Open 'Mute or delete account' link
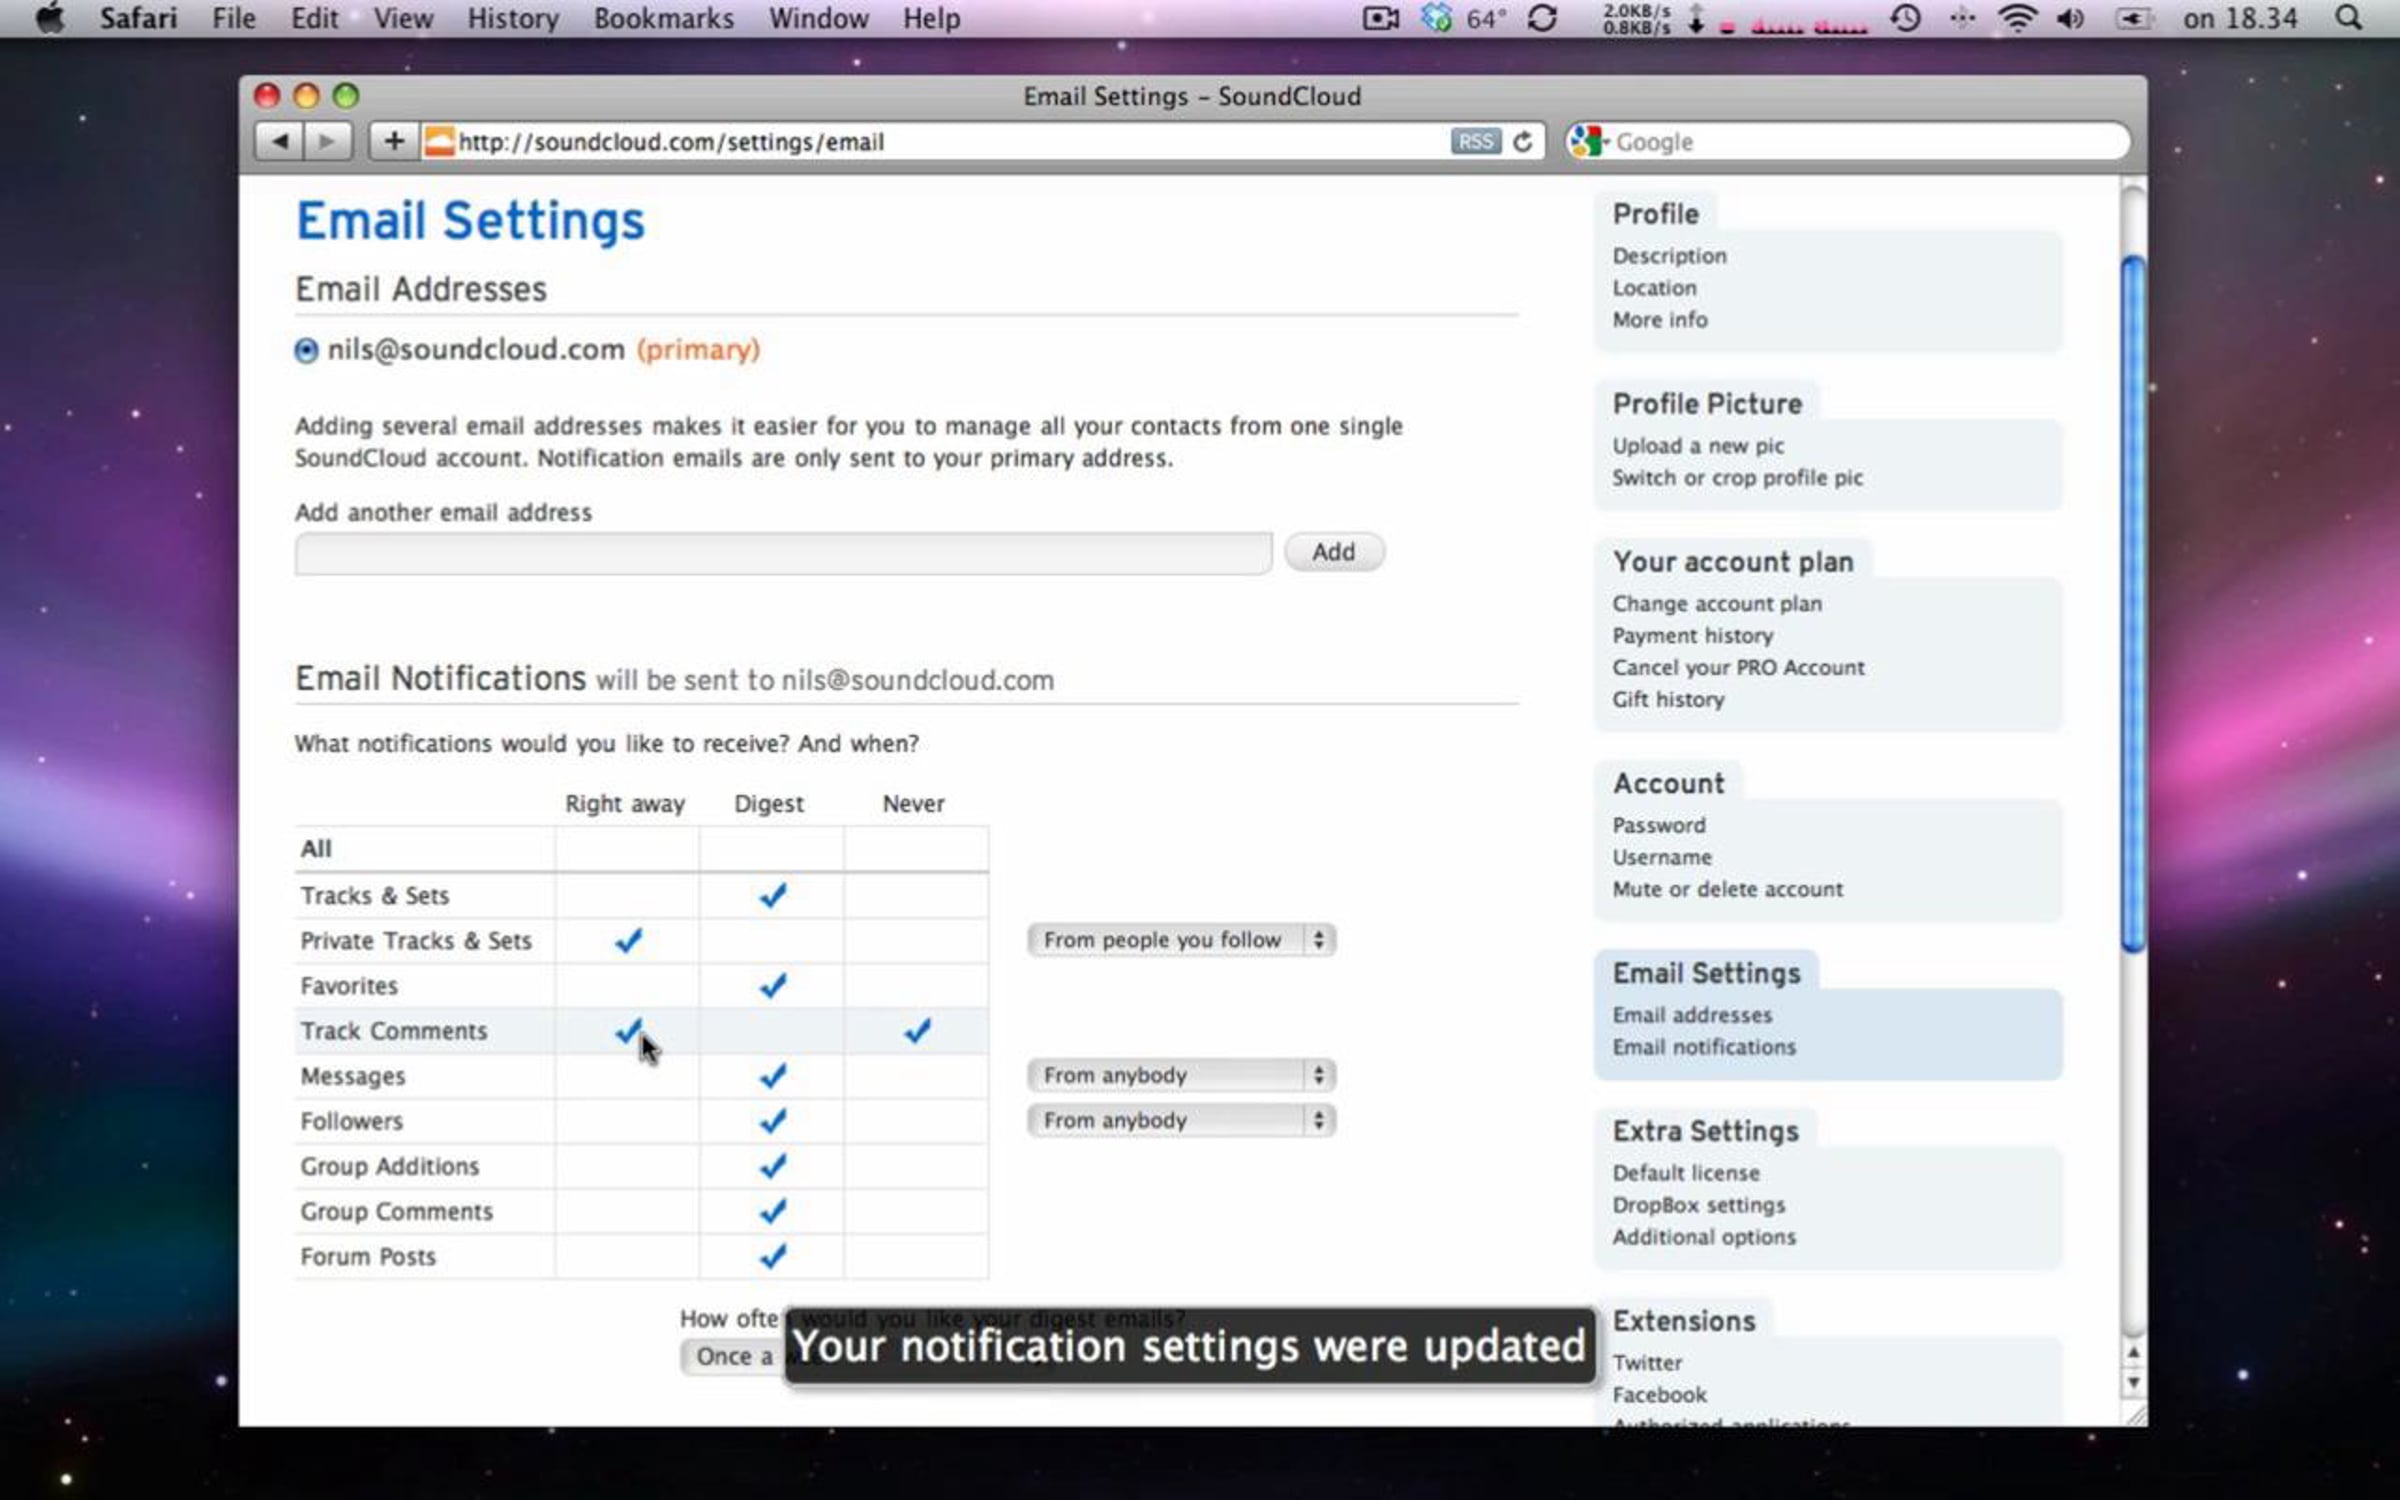Screen dimensions: 2400x1500 tap(1727, 890)
